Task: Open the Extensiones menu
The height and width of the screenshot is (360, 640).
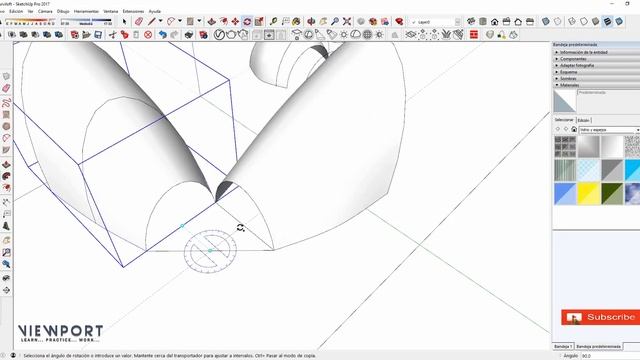Action: point(133,11)
